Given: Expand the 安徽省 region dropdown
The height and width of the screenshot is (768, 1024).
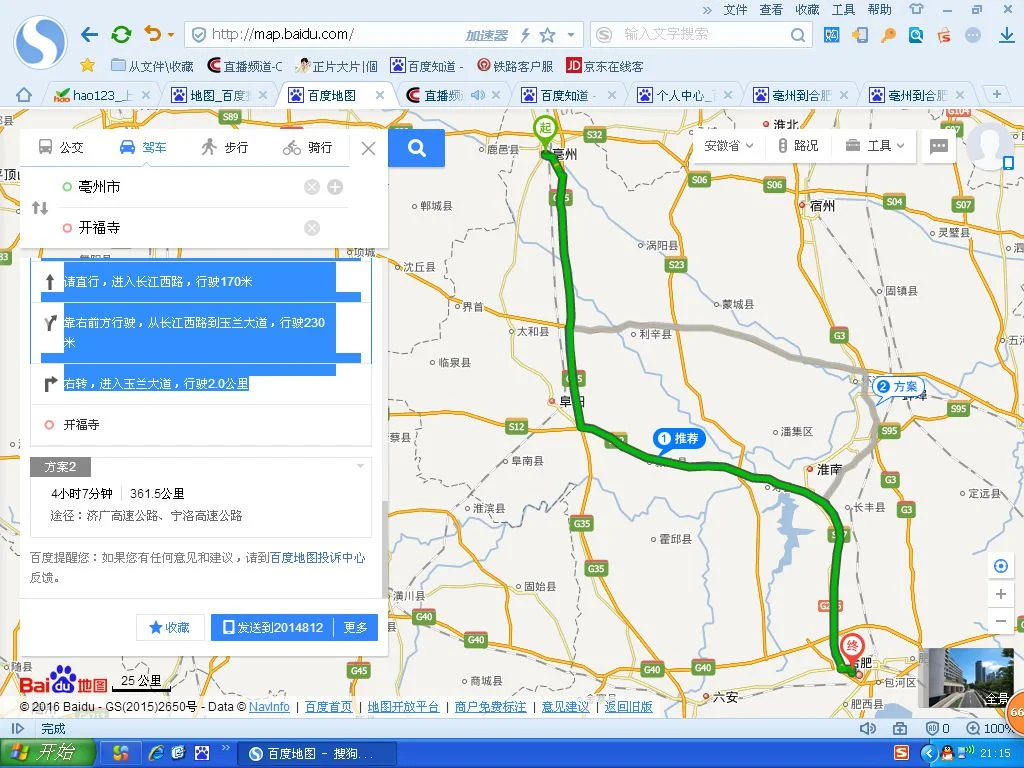Looking at the screenshot, I should (x=728, y=146).
